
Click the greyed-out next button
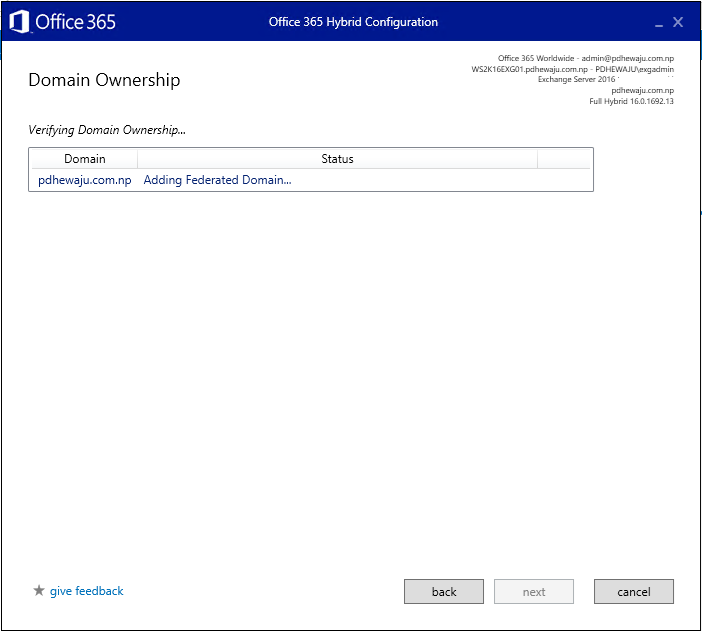click(x=534, y=592)
